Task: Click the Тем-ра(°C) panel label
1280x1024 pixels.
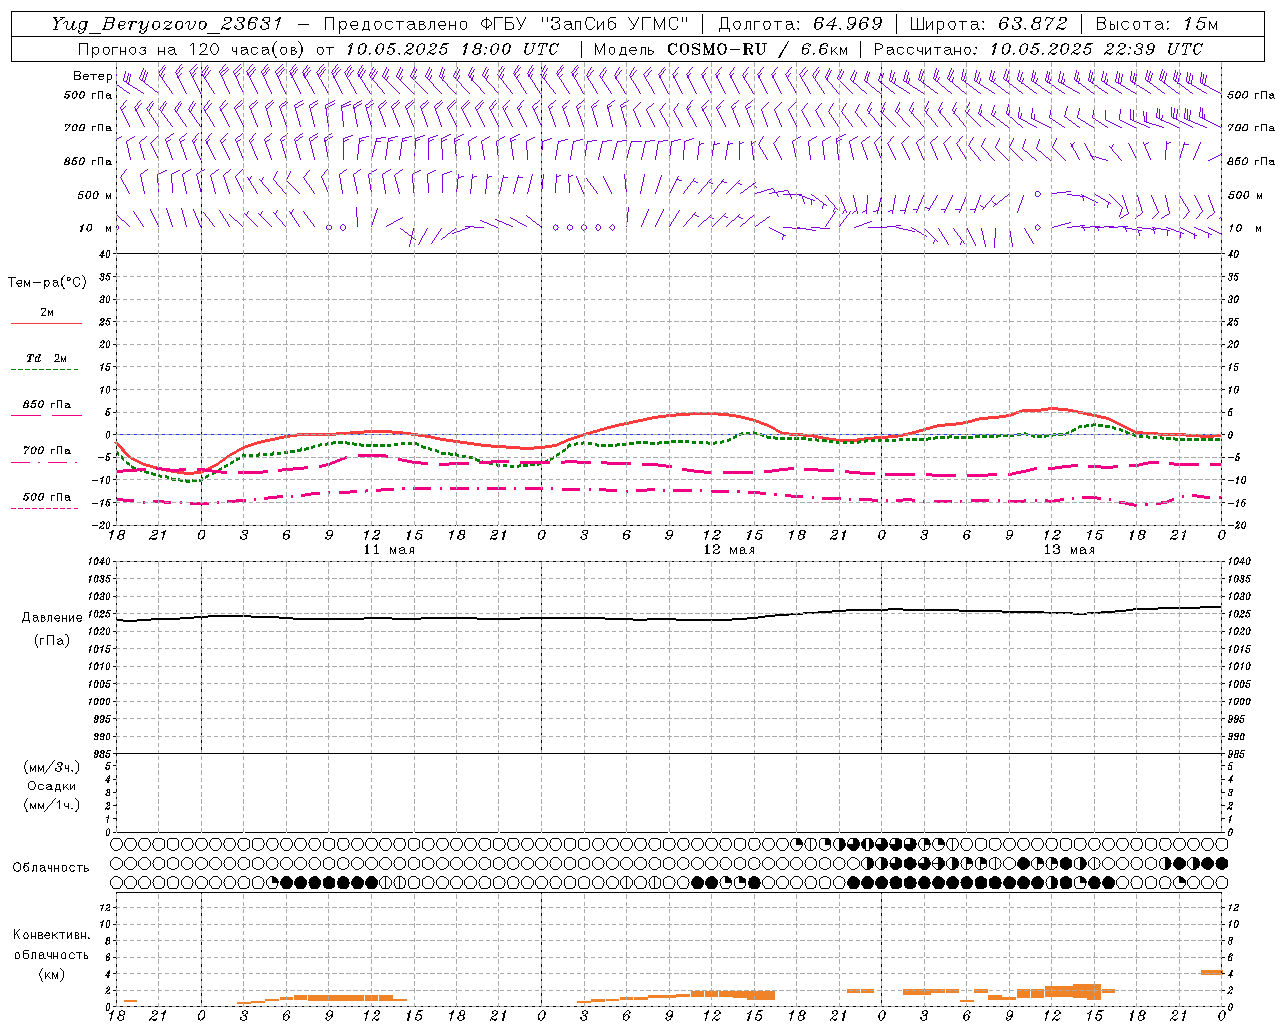Action: point(47,283)
